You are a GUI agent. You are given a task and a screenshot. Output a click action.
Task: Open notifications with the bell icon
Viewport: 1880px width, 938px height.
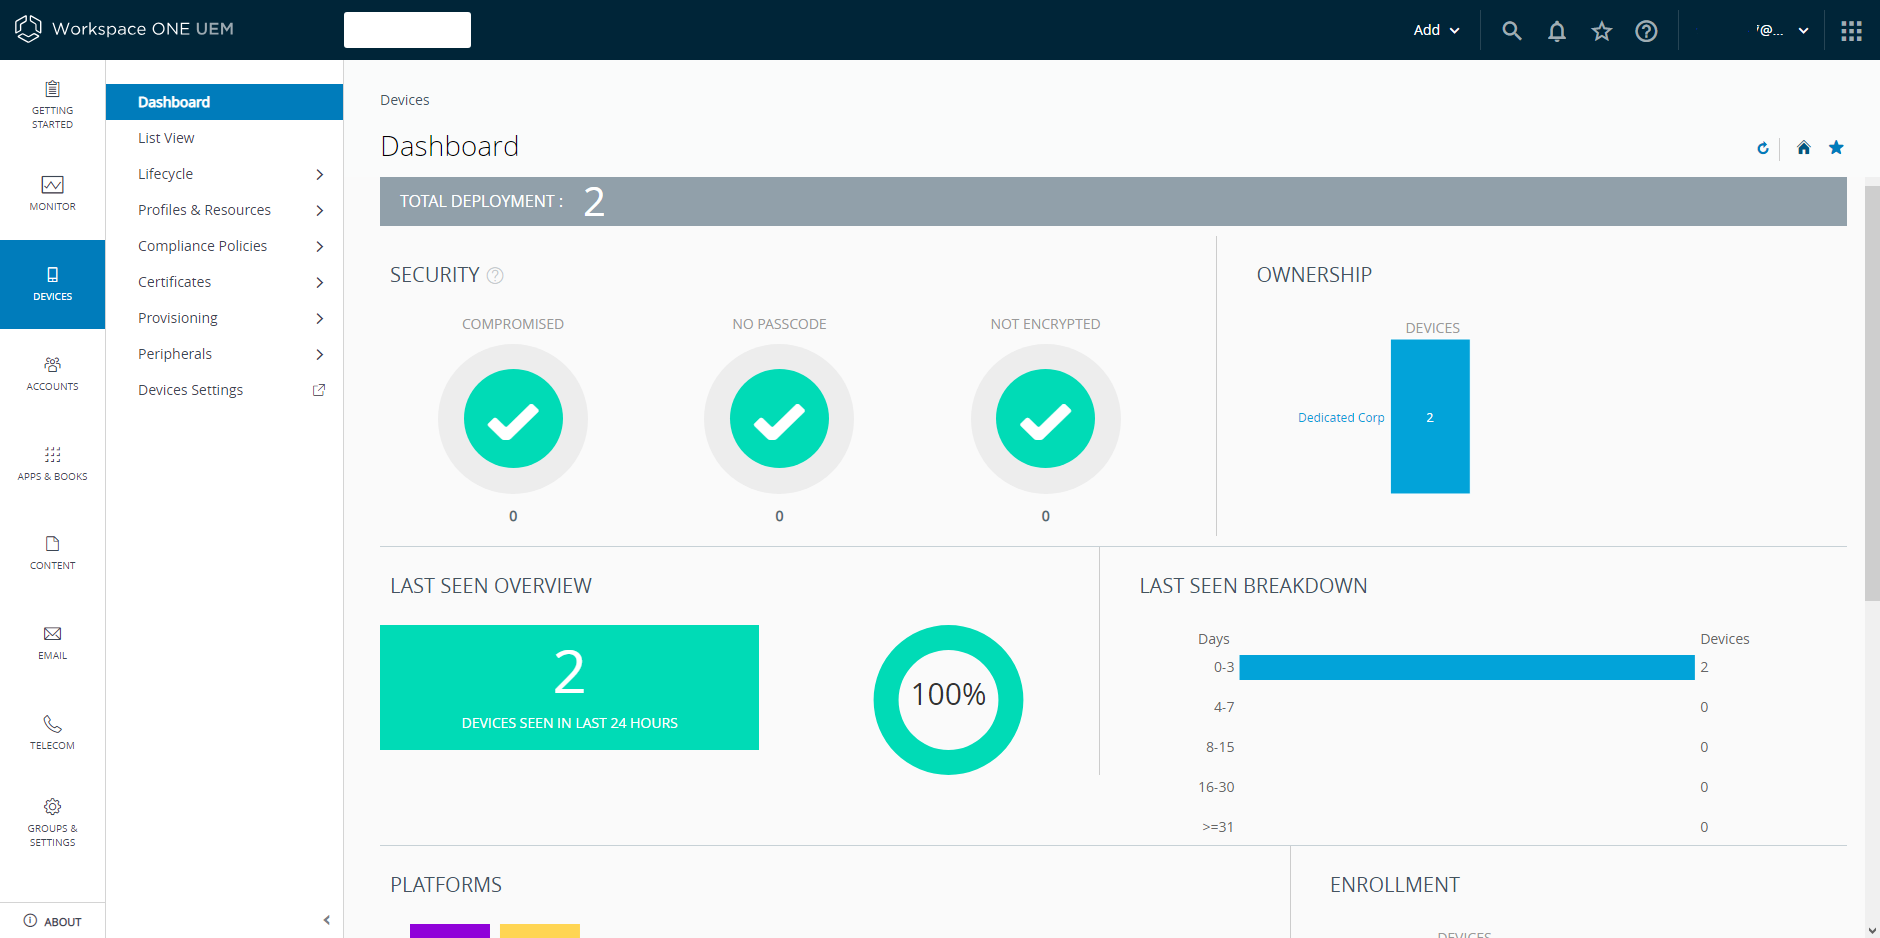pos(1556,30)
